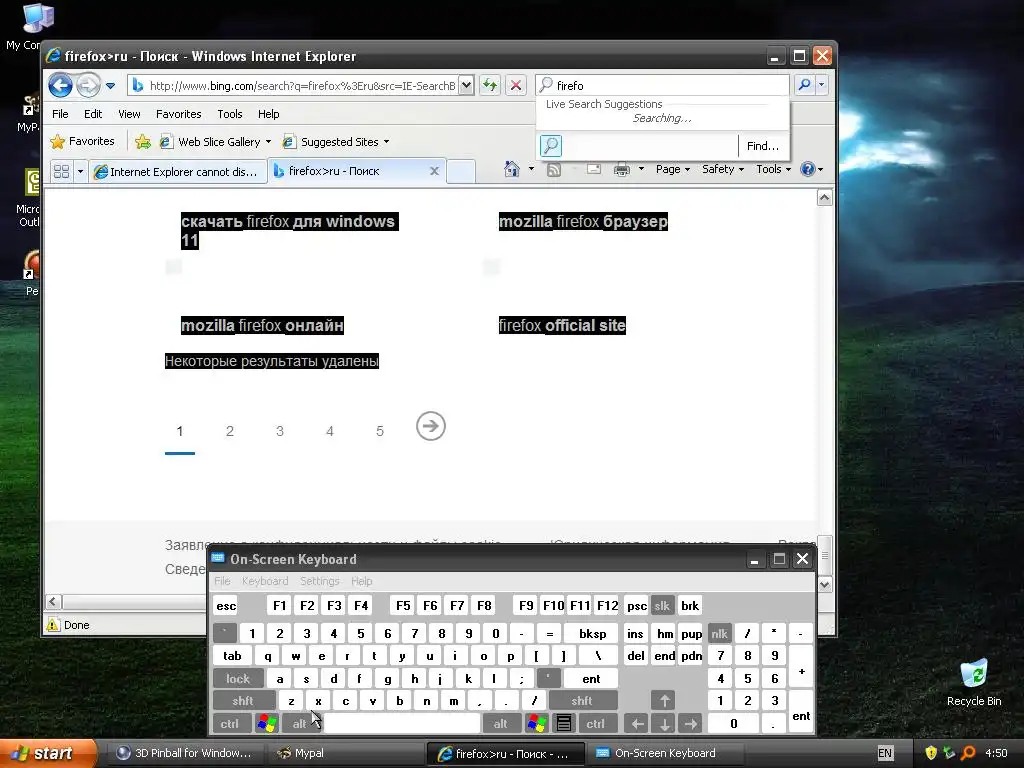
Task: Toggle the left alt key
Action: click(x=299, y=724)
